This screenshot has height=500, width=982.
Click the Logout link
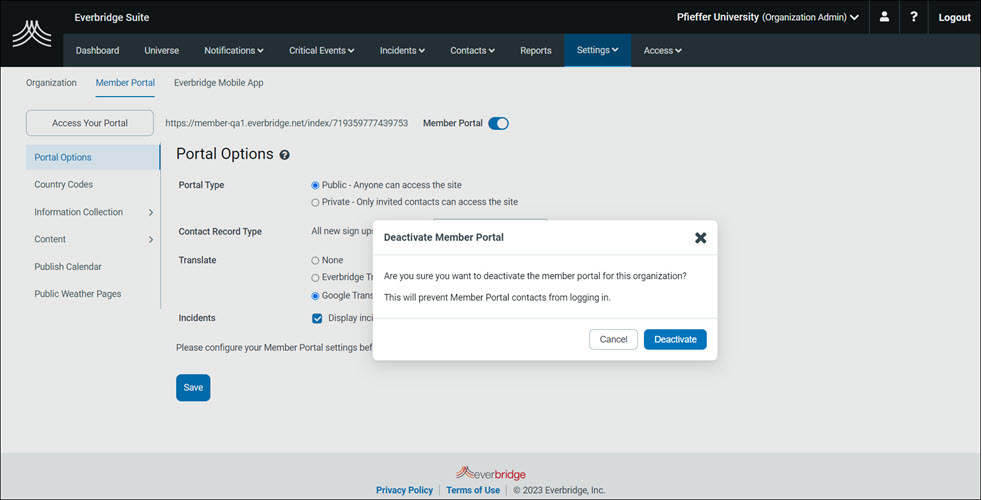point(954,18)
